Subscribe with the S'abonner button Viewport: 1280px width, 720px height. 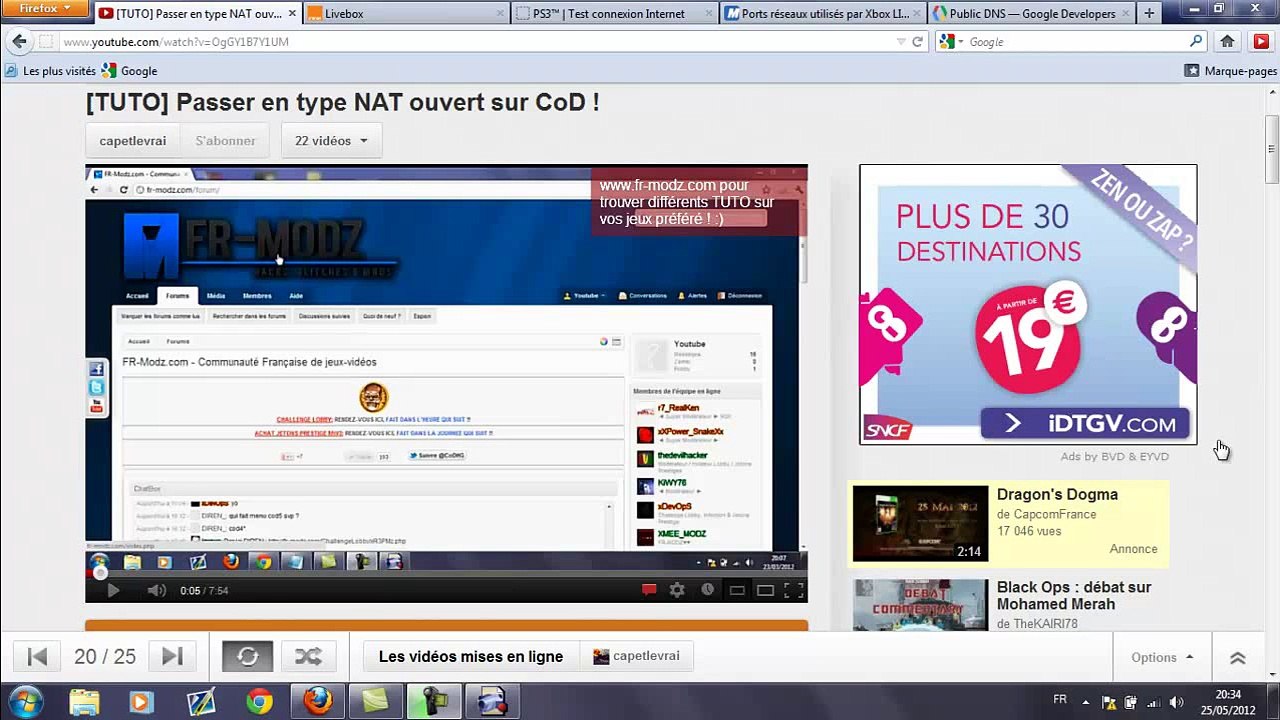point(225,141)
